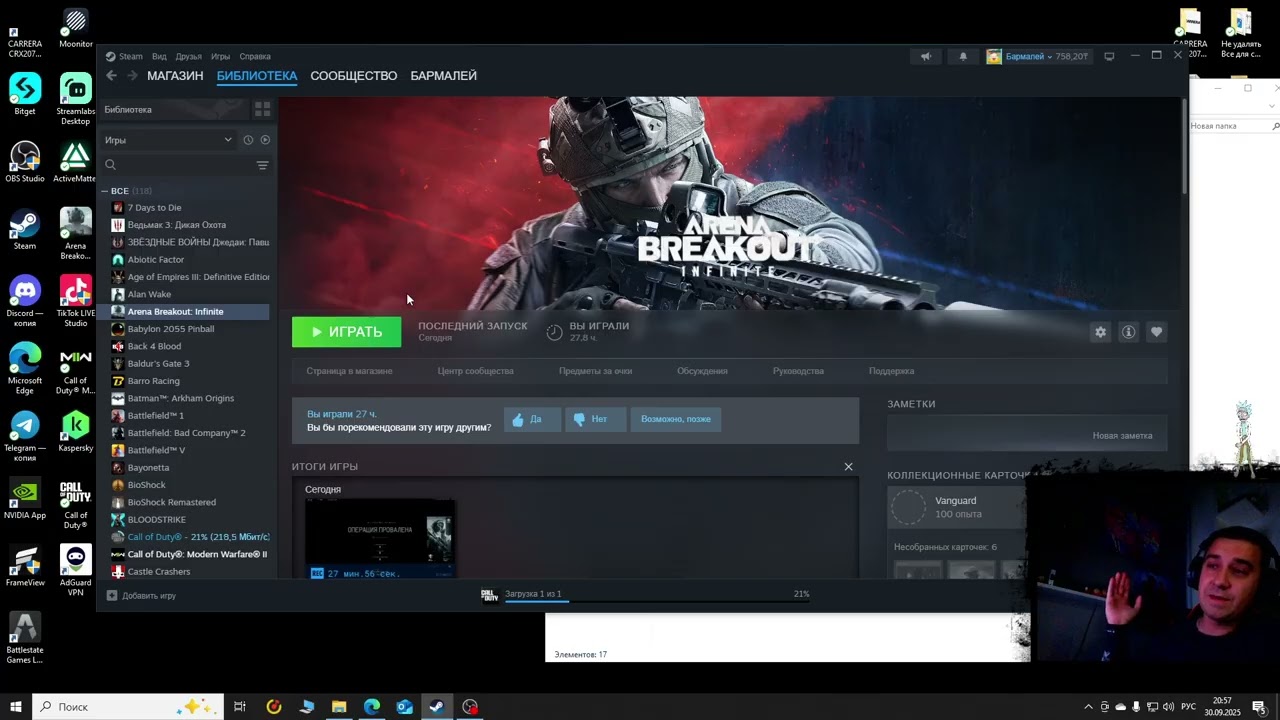Open NVIDIA App desktop icon
The width and height of the screenshot is (1280, 720).
pos(25,500)
